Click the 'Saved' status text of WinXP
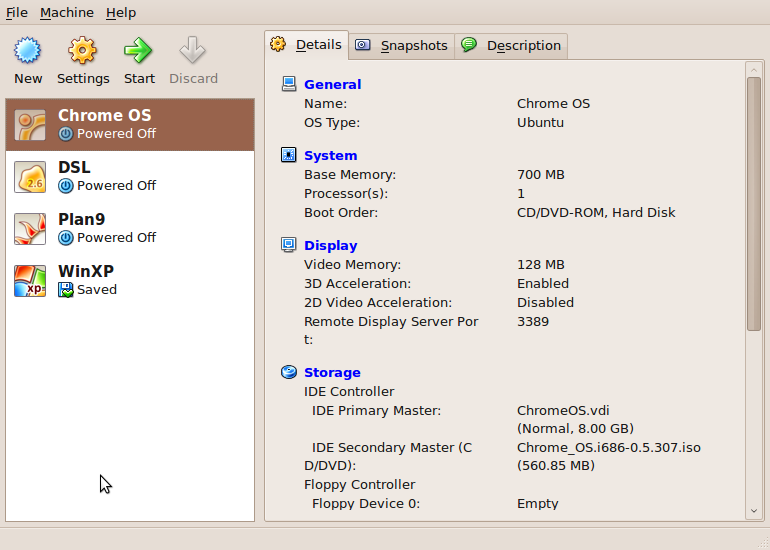This screenshot has width=770, height=550. pos(97,290)
